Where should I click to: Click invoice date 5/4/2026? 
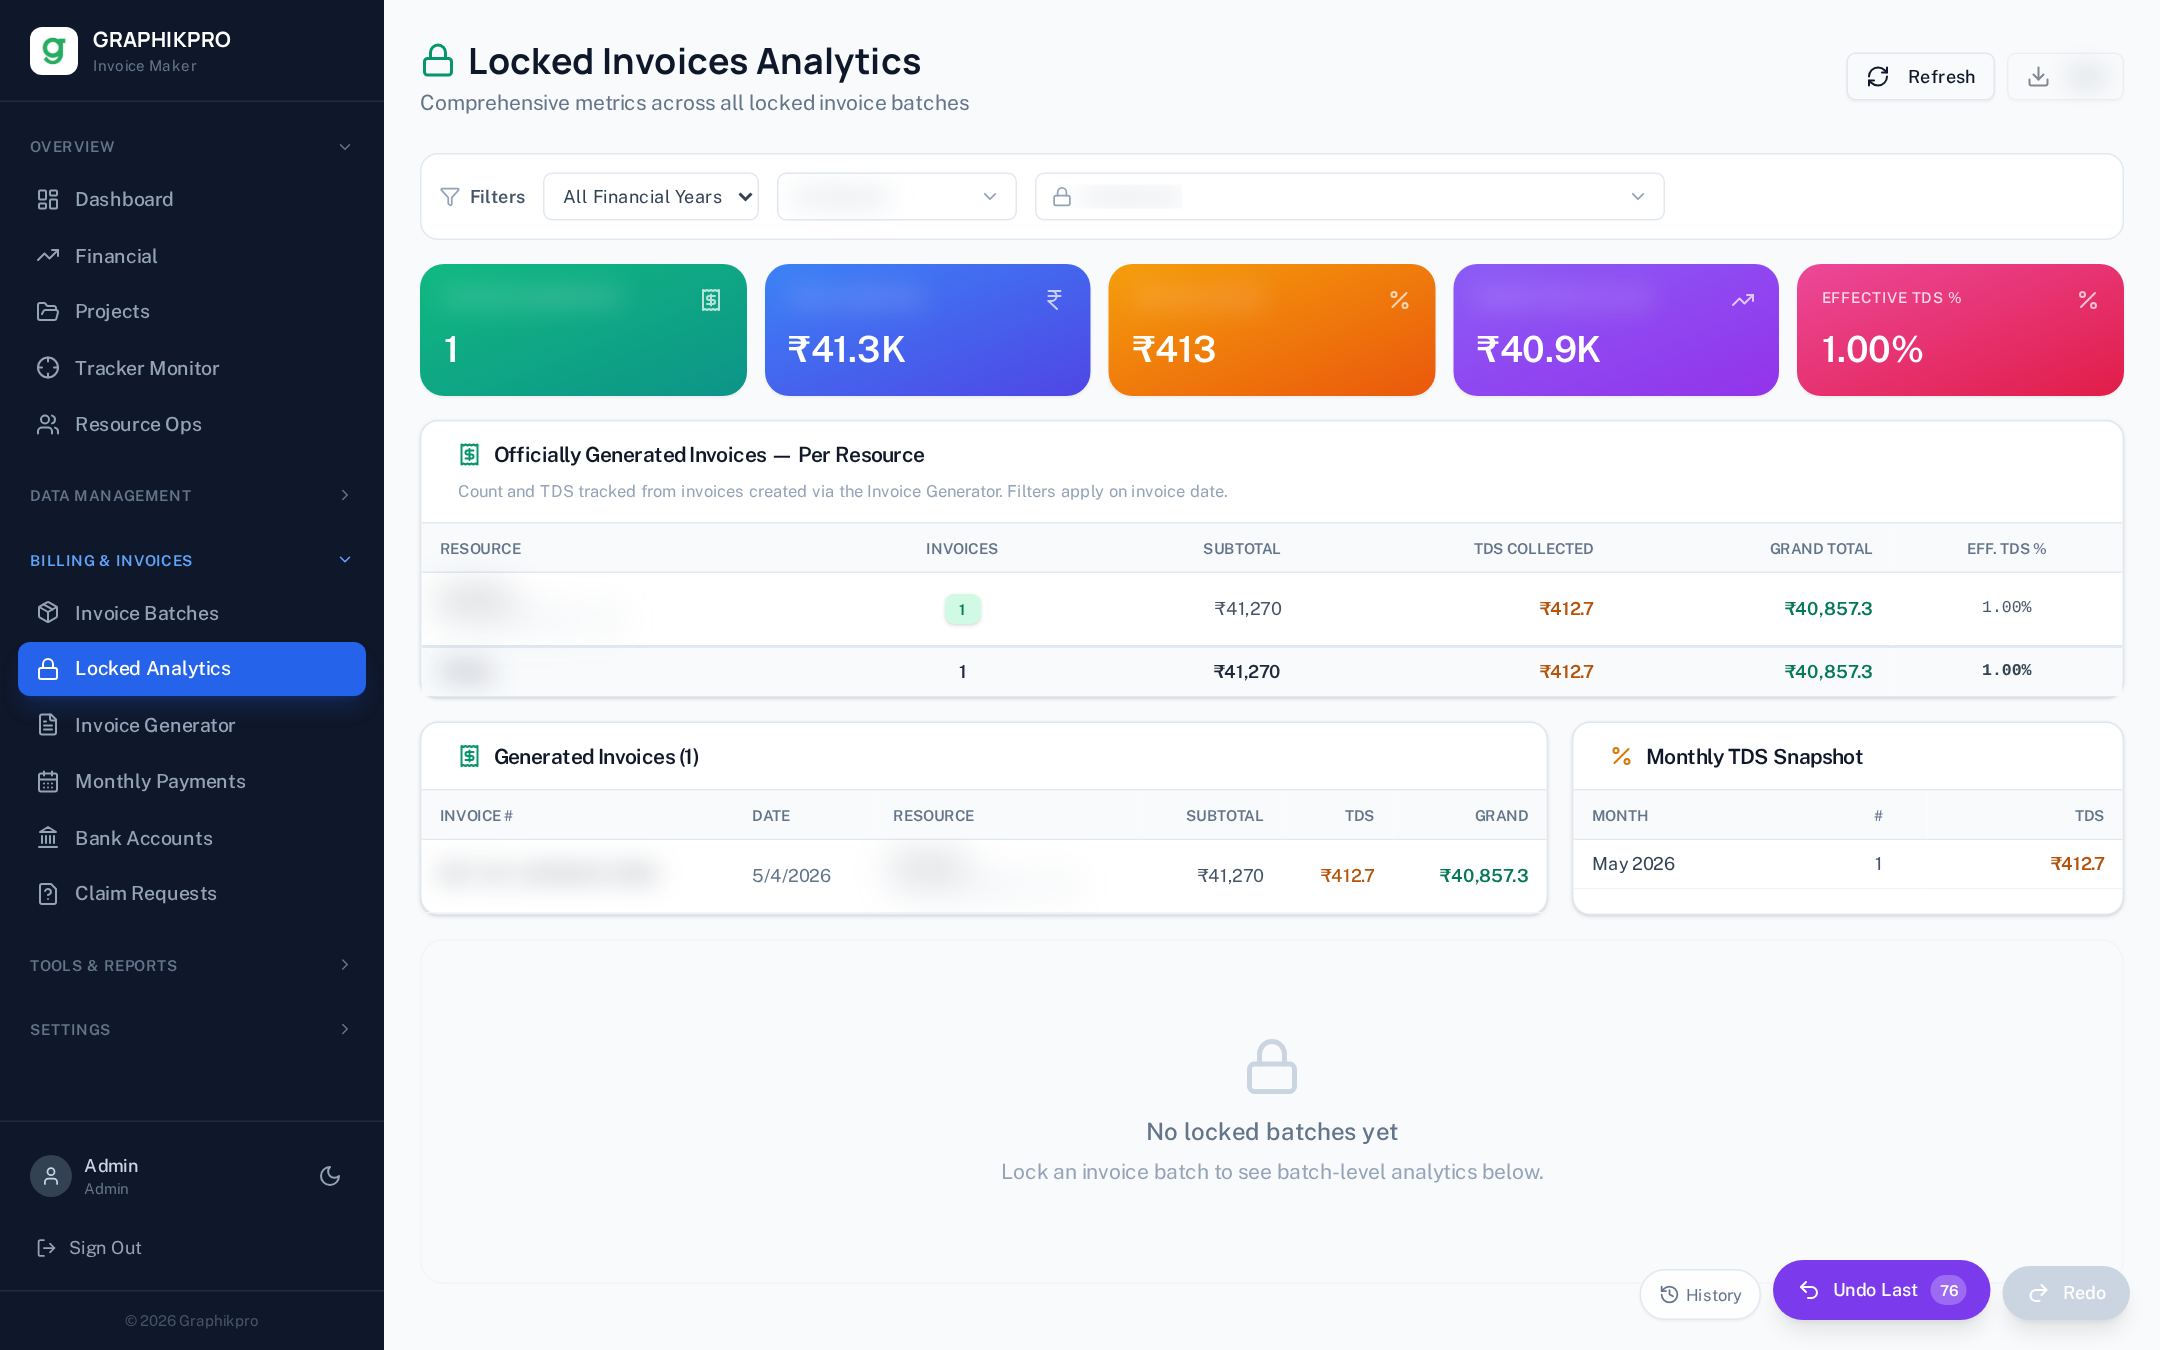791,876
